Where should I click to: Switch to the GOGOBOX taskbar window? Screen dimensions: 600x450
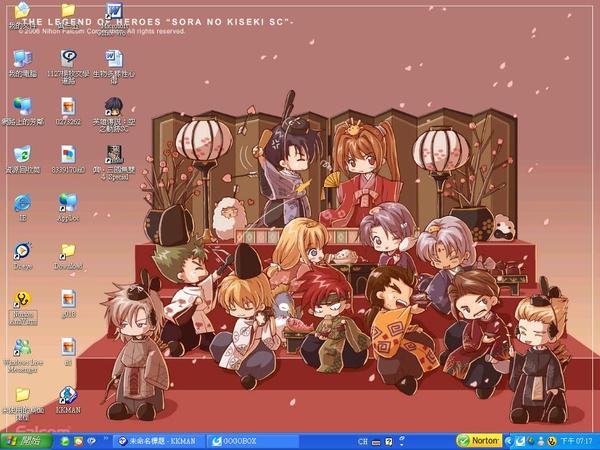(253, 441)
